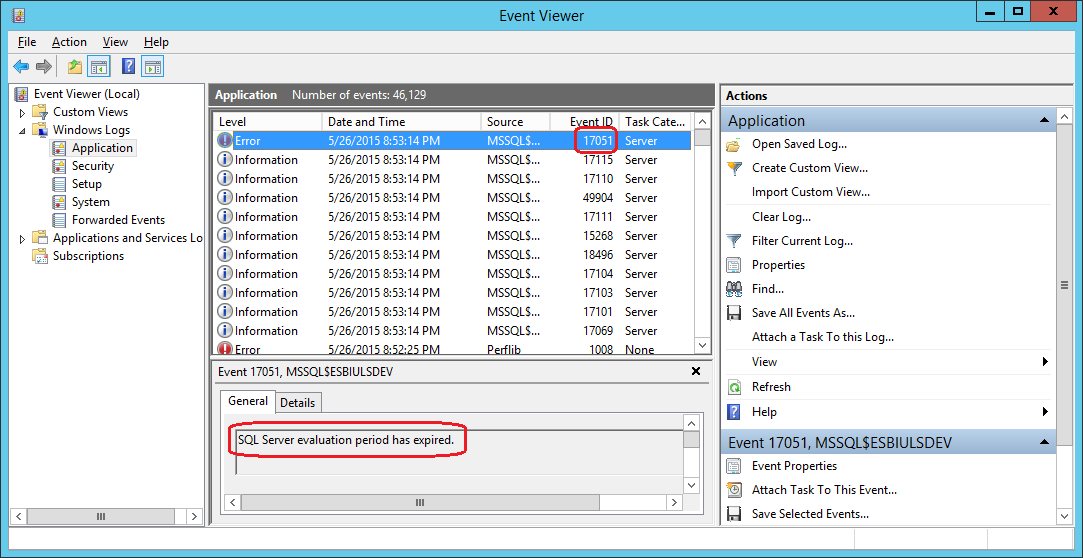
Task: Open the Action menu
Action: coord(69,42)
